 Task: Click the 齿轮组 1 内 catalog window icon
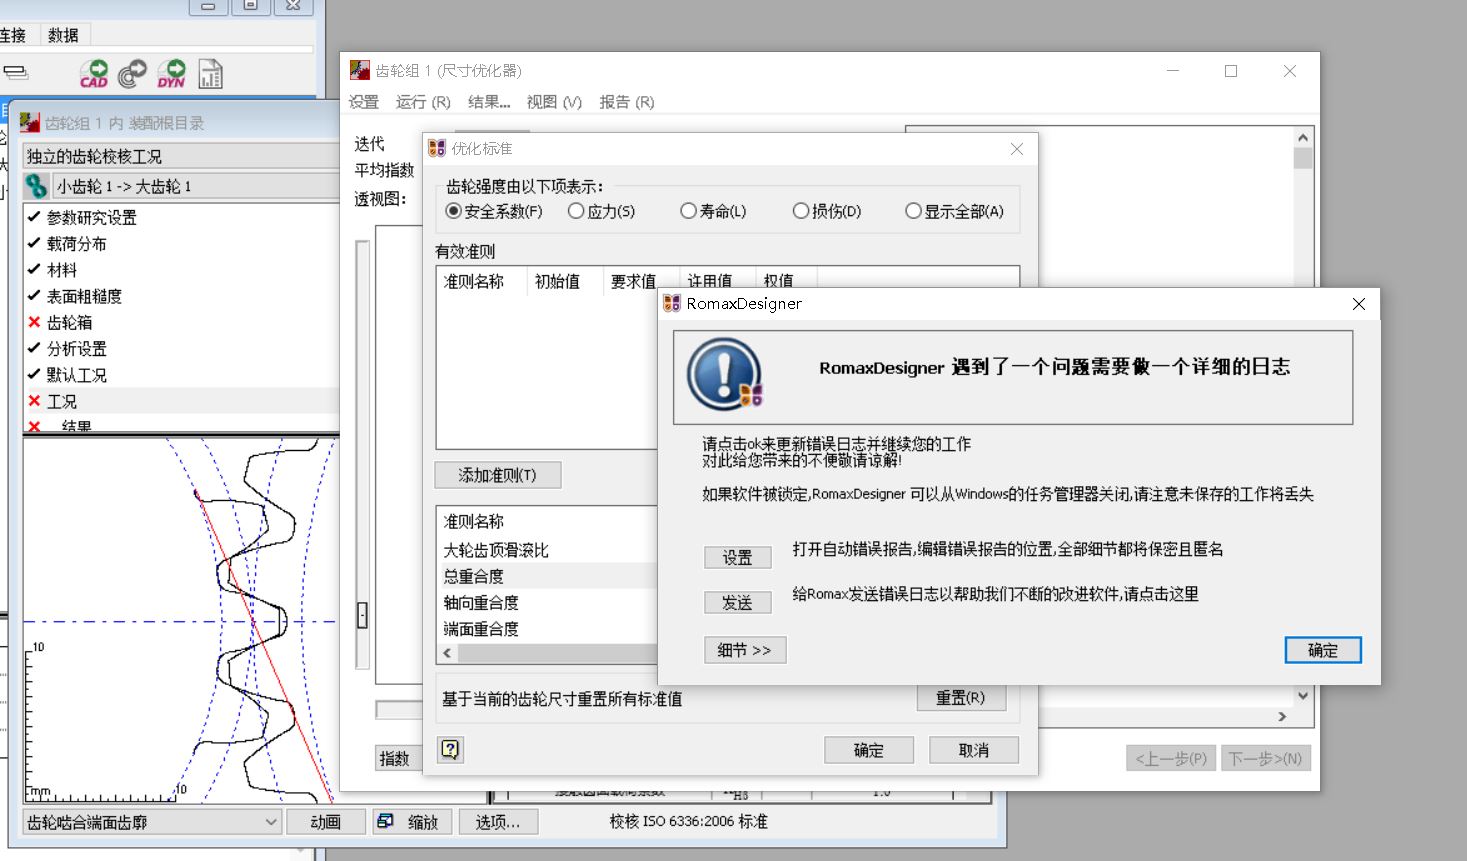pyautogui.click(x=29, y=122)
